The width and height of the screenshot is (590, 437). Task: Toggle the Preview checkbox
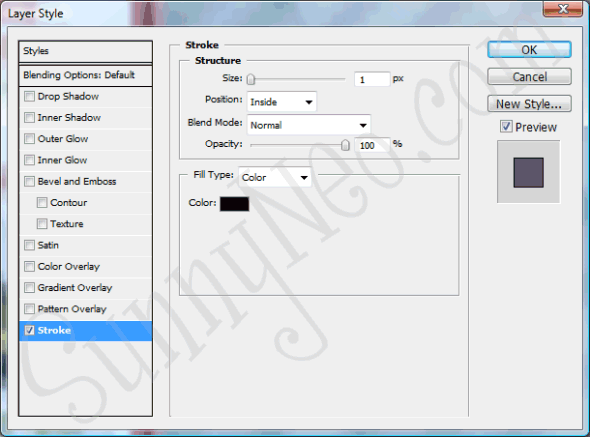[506, 126]
